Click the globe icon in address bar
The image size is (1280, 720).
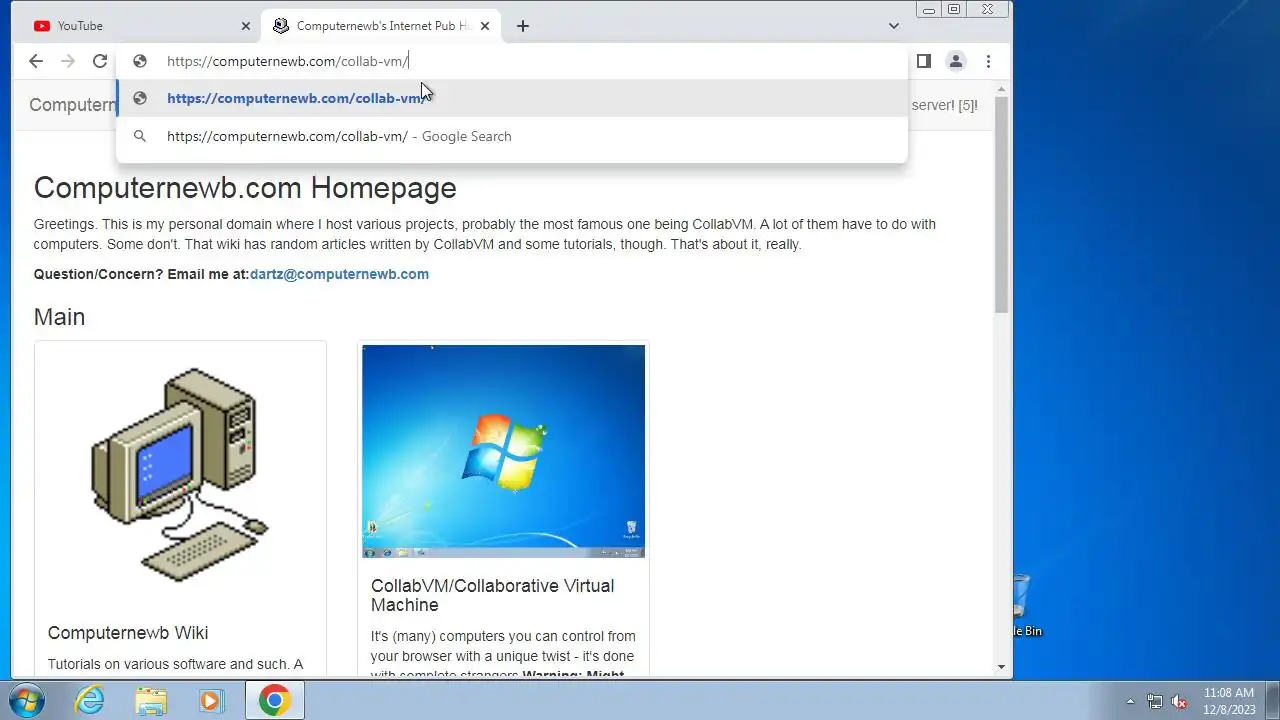click(140, 61)
